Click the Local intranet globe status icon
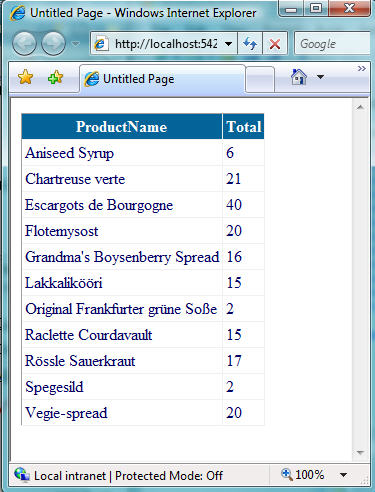The width and height of the screenshot is (375, 492). [22, 474]
